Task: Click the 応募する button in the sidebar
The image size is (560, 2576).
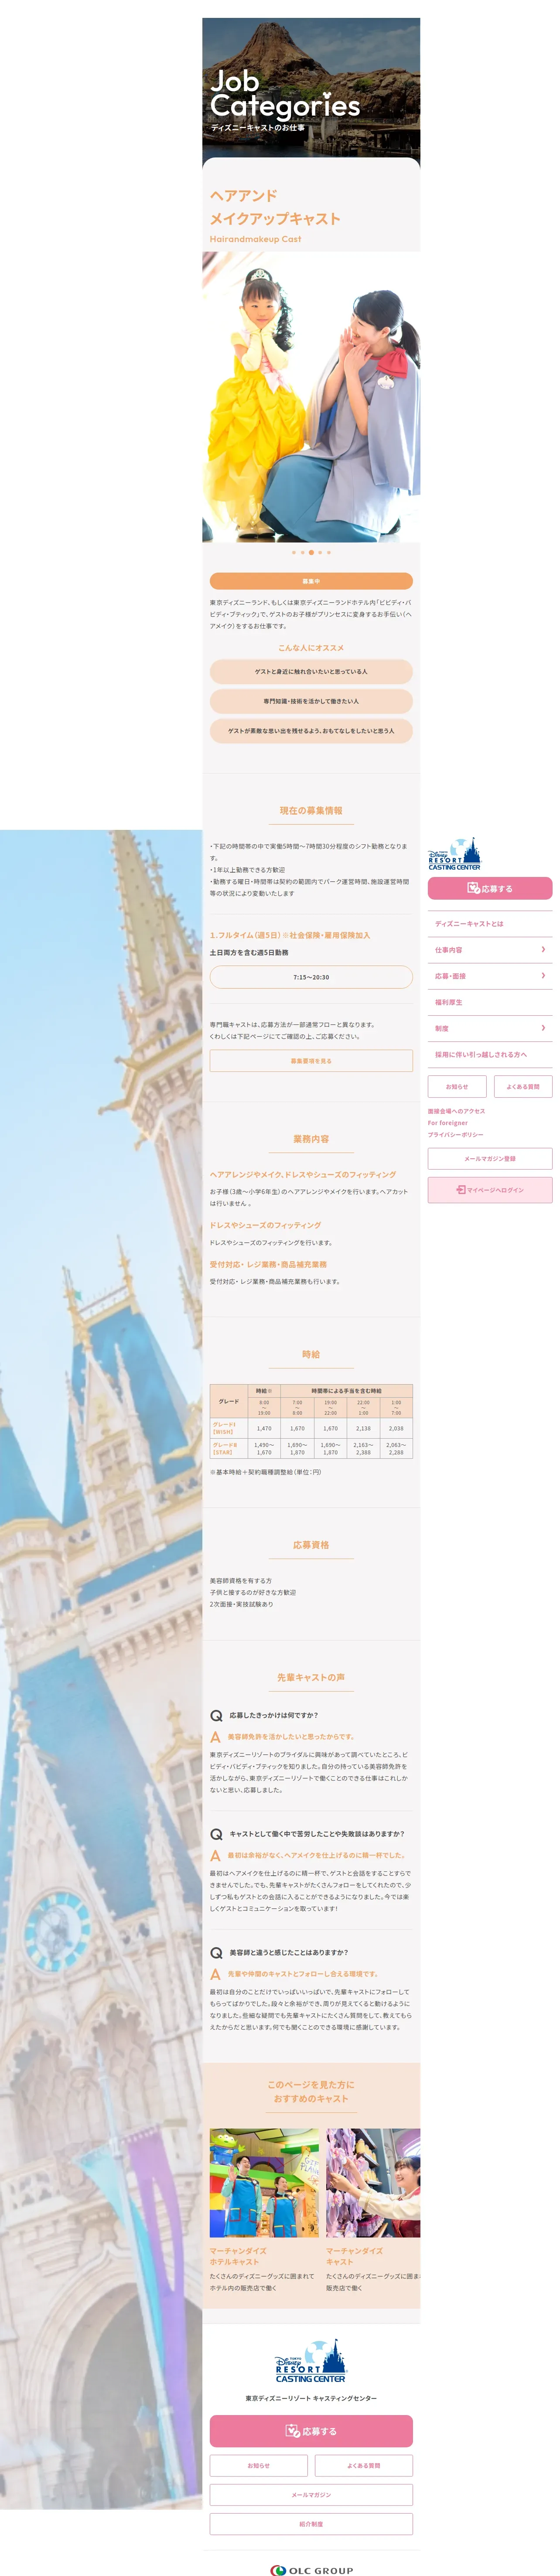Action: pos(490,888)
